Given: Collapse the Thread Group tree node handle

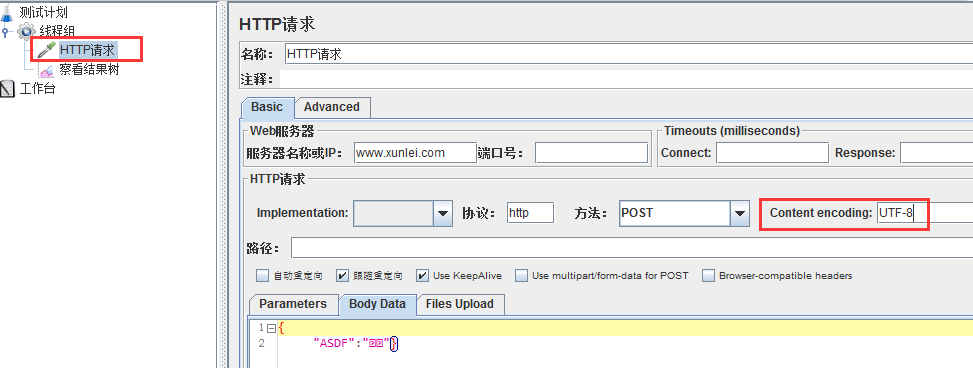Looking at the screenshot, I should click(6, 32).
